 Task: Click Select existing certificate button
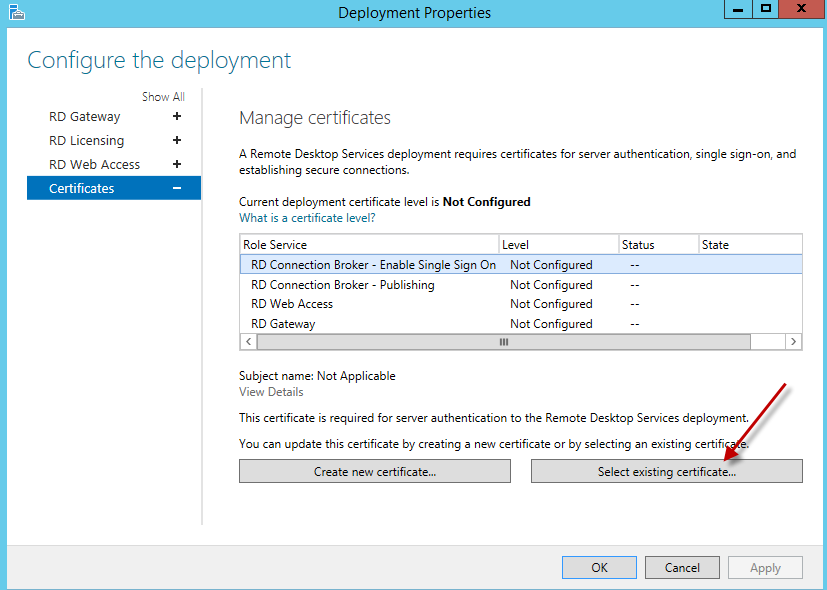(x=666, y=472)
